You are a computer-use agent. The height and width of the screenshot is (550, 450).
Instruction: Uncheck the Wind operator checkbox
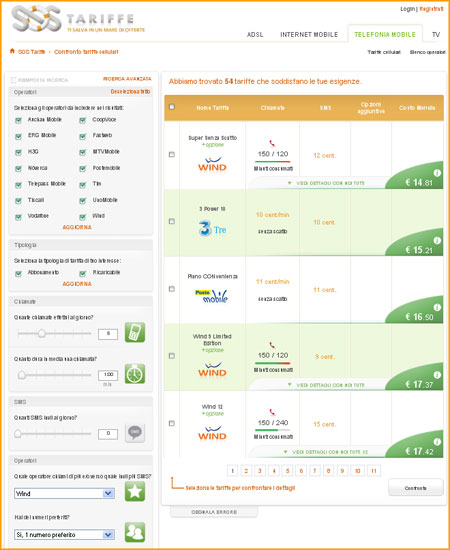pos(83,217)
